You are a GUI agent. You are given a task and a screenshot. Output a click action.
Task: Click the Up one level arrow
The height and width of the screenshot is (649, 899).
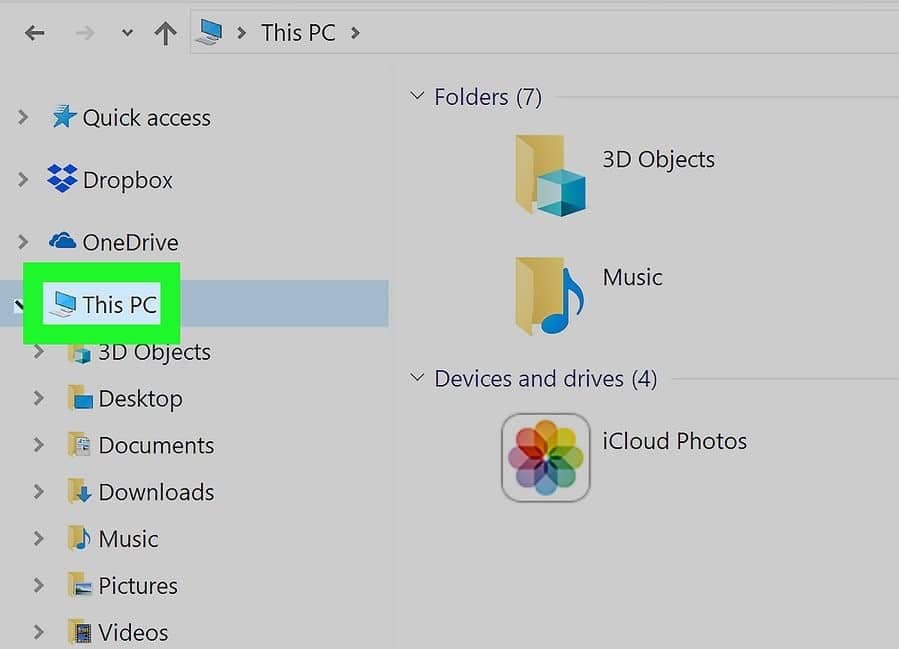click(x=165, y=33)
